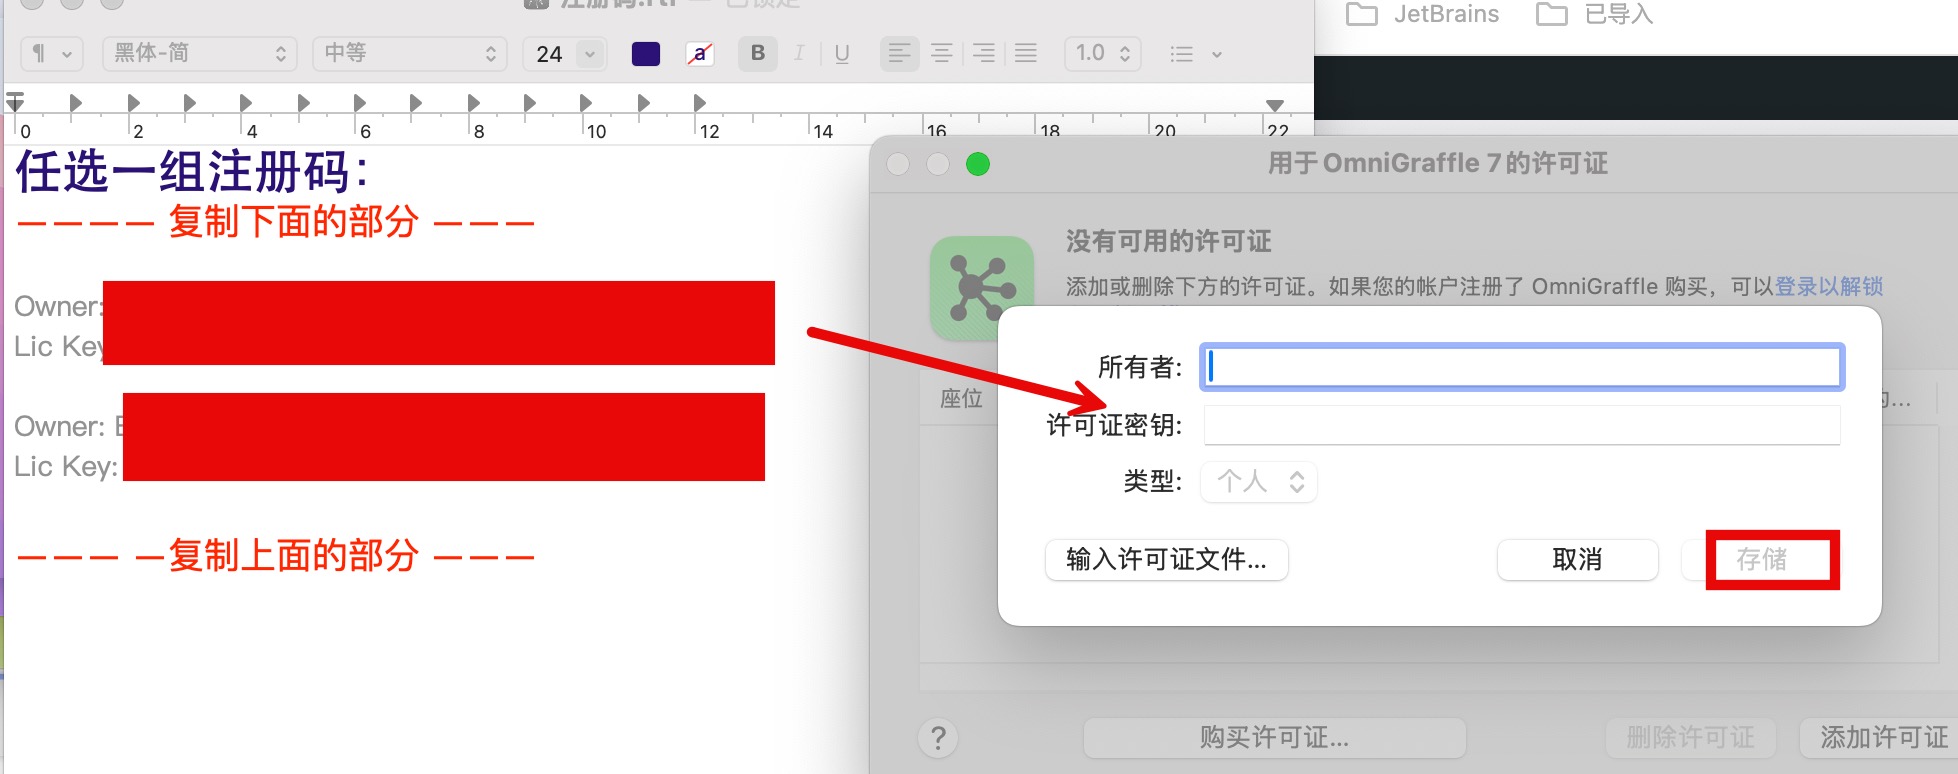
Task: Expand the 中等 font weight dropdown
Action: (410, 54)
